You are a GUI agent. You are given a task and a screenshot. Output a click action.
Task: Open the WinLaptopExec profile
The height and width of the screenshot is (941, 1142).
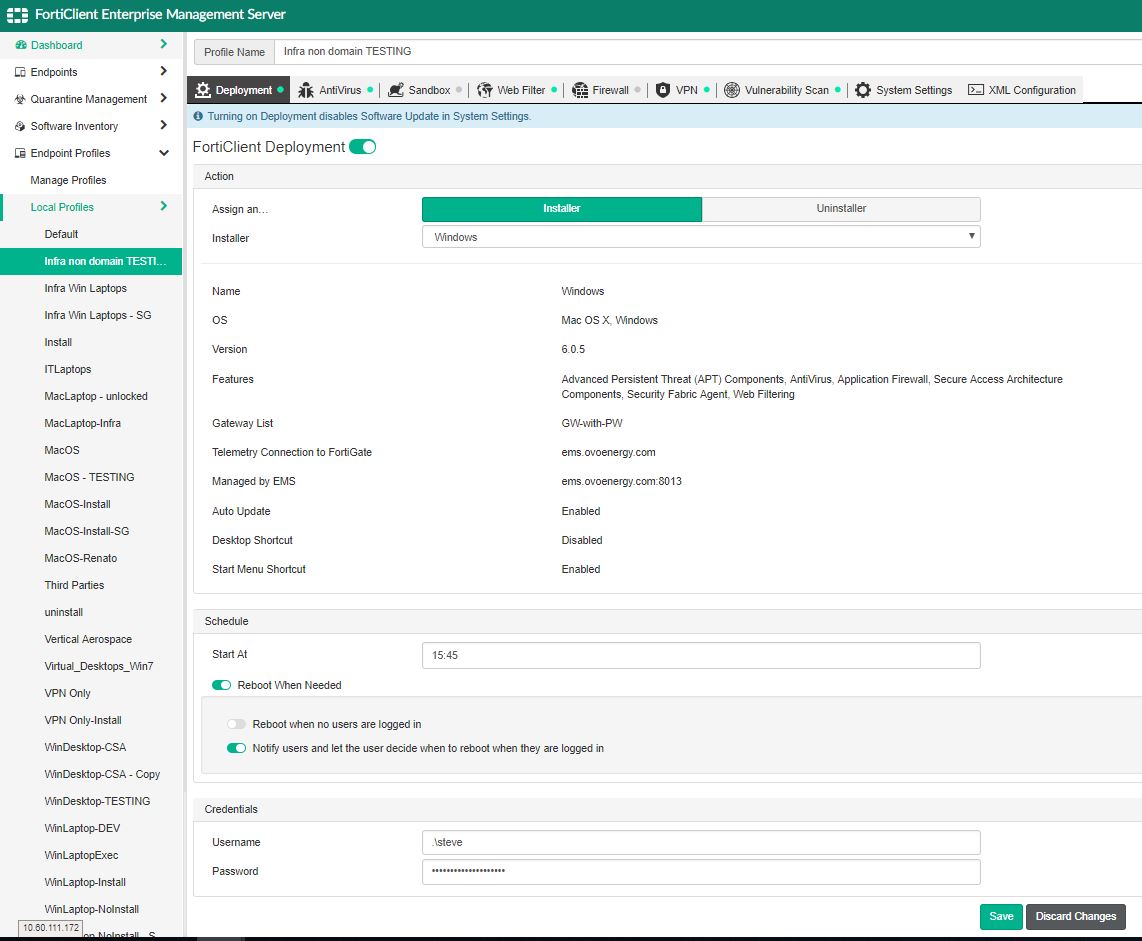click(81, 854)
